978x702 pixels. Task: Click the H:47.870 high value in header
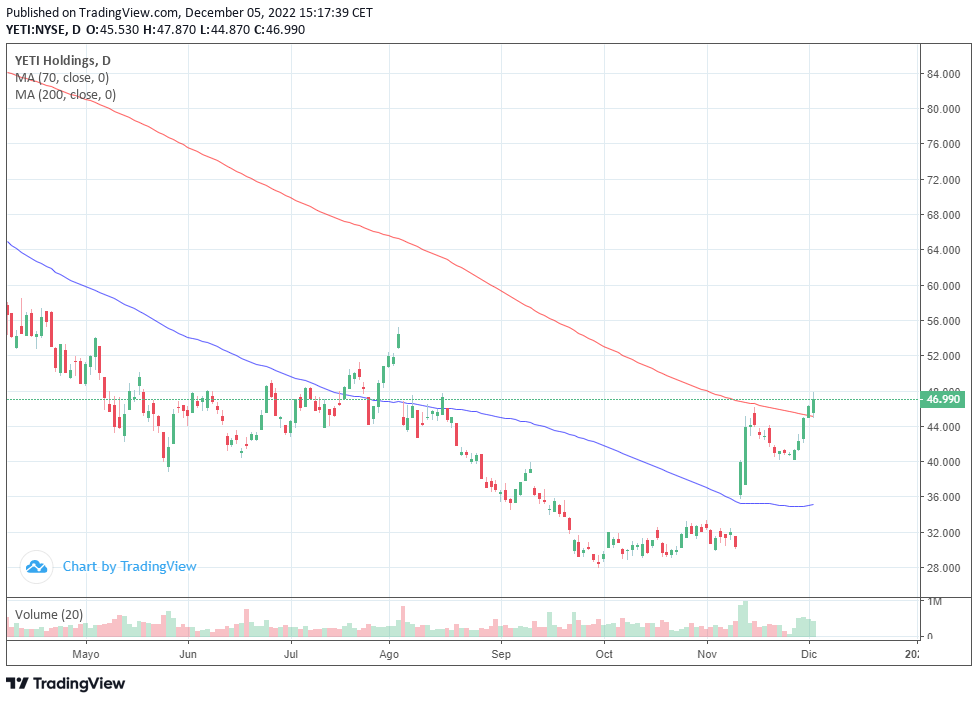(170, 29)
